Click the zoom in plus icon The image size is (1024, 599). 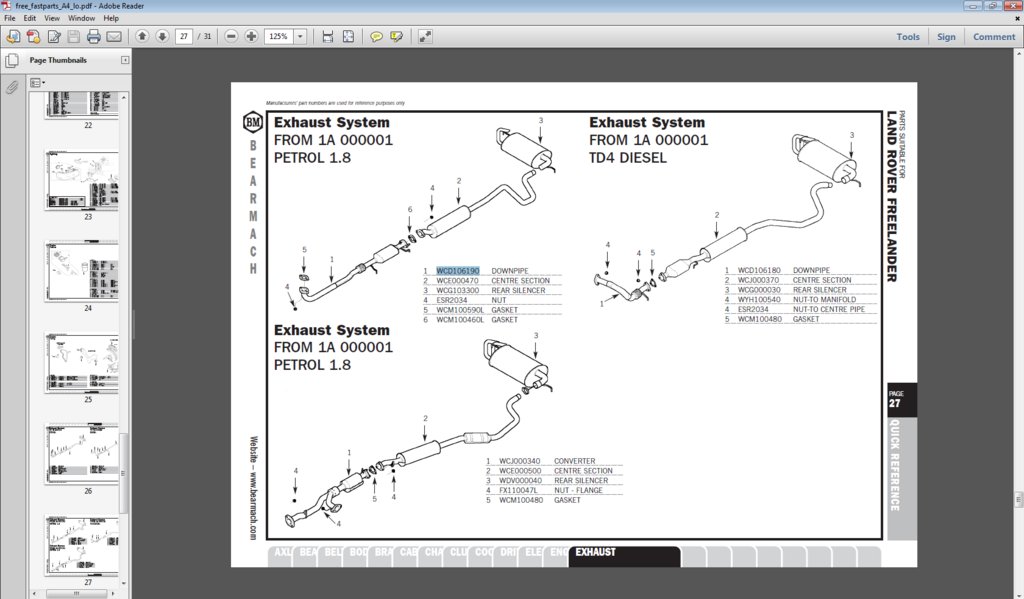click(x=251, y=37)
